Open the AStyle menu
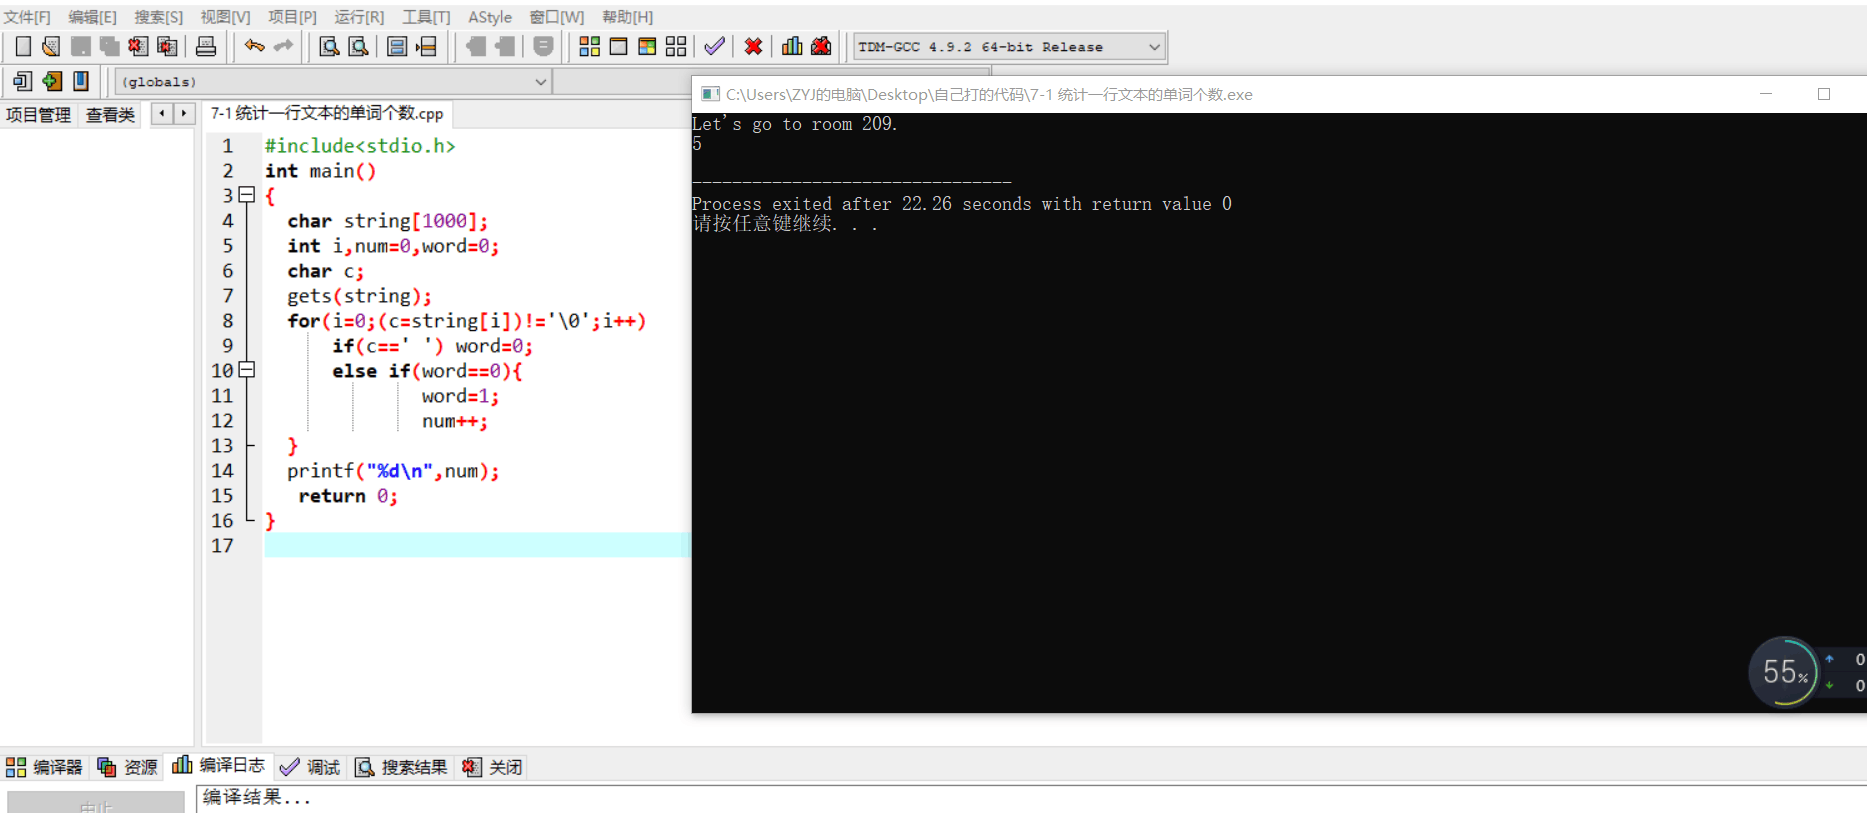Image resolution: width=1867 pixels, height=813 pixels. (490, 17)
